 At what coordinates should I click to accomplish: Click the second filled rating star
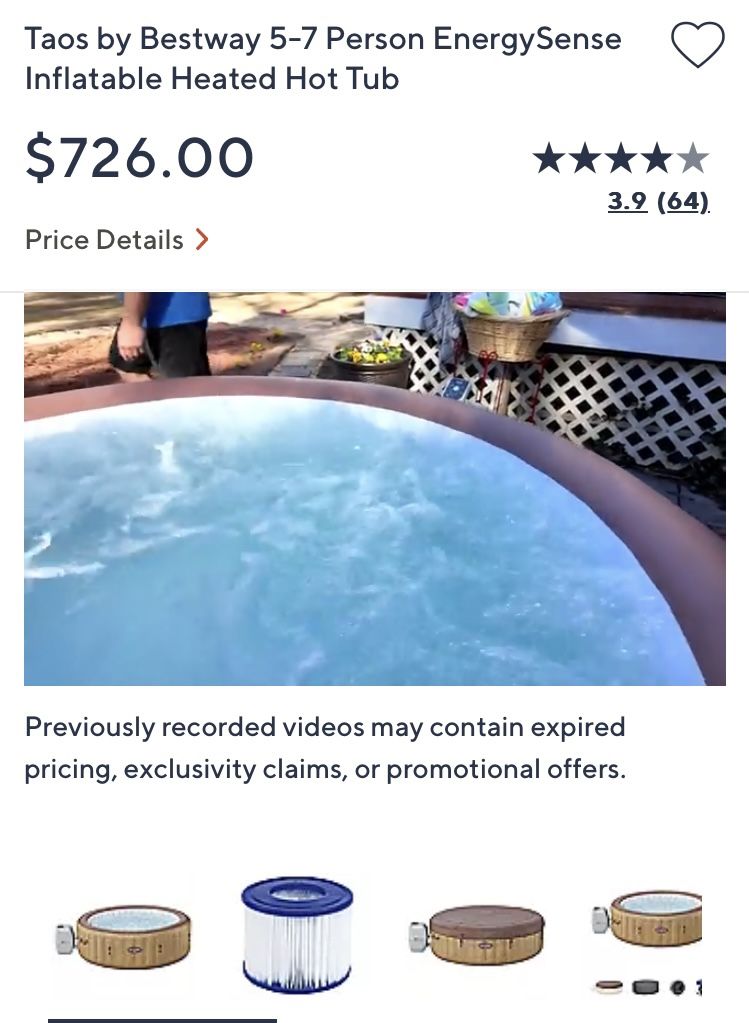point(585,158)
